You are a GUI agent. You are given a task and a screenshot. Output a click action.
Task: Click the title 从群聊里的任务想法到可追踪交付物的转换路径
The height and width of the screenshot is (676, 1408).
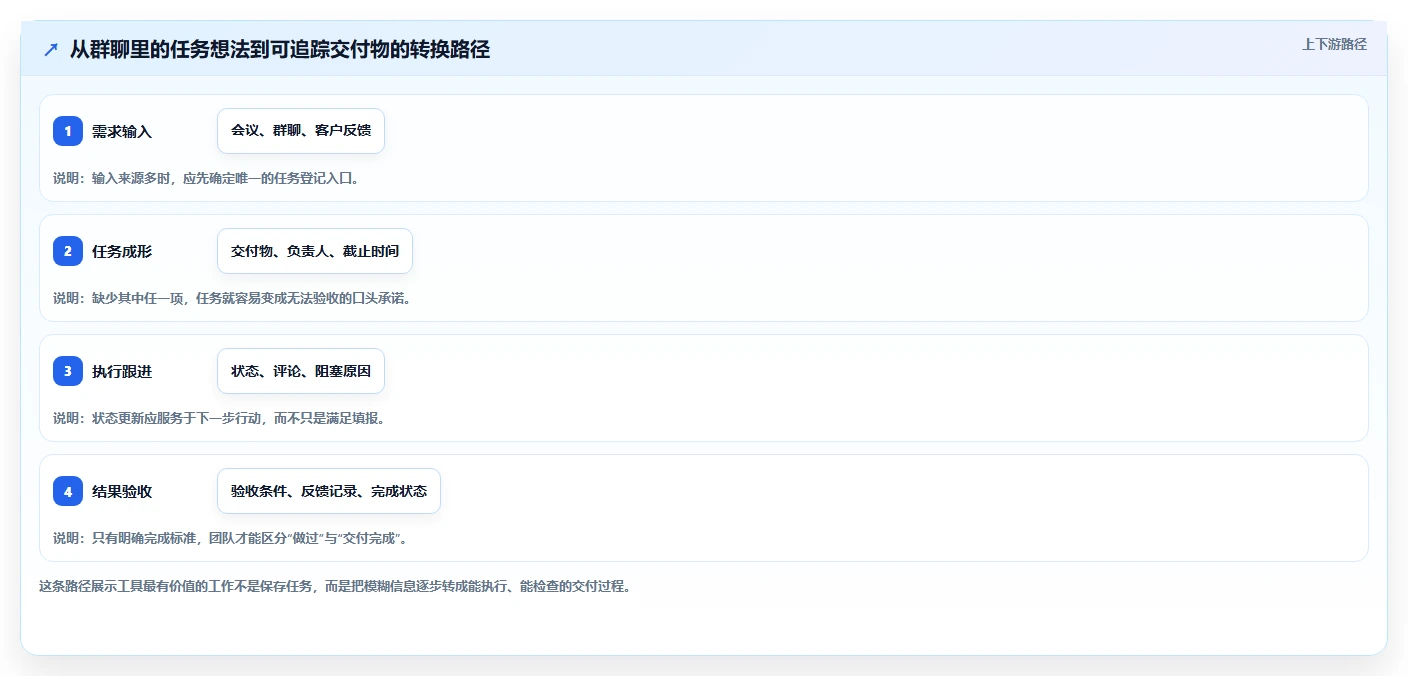pos(280,49)
